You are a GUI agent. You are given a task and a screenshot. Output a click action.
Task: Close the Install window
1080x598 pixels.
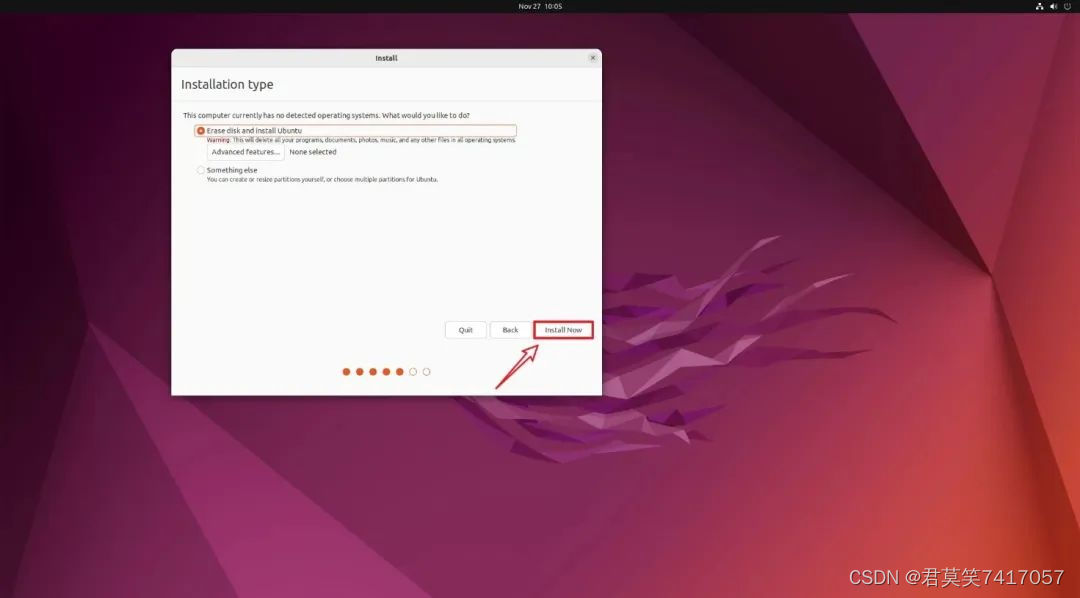[592, 58]
